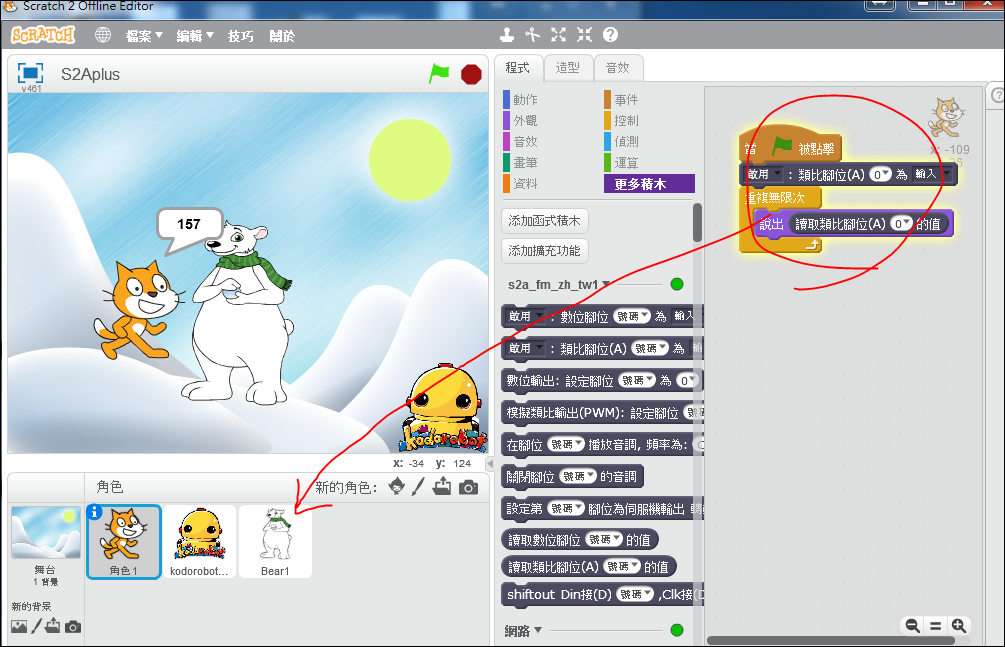This screenshot has height=647, width=1005.
Task: Select the 資料 data block category
Action: pos(520,183)
